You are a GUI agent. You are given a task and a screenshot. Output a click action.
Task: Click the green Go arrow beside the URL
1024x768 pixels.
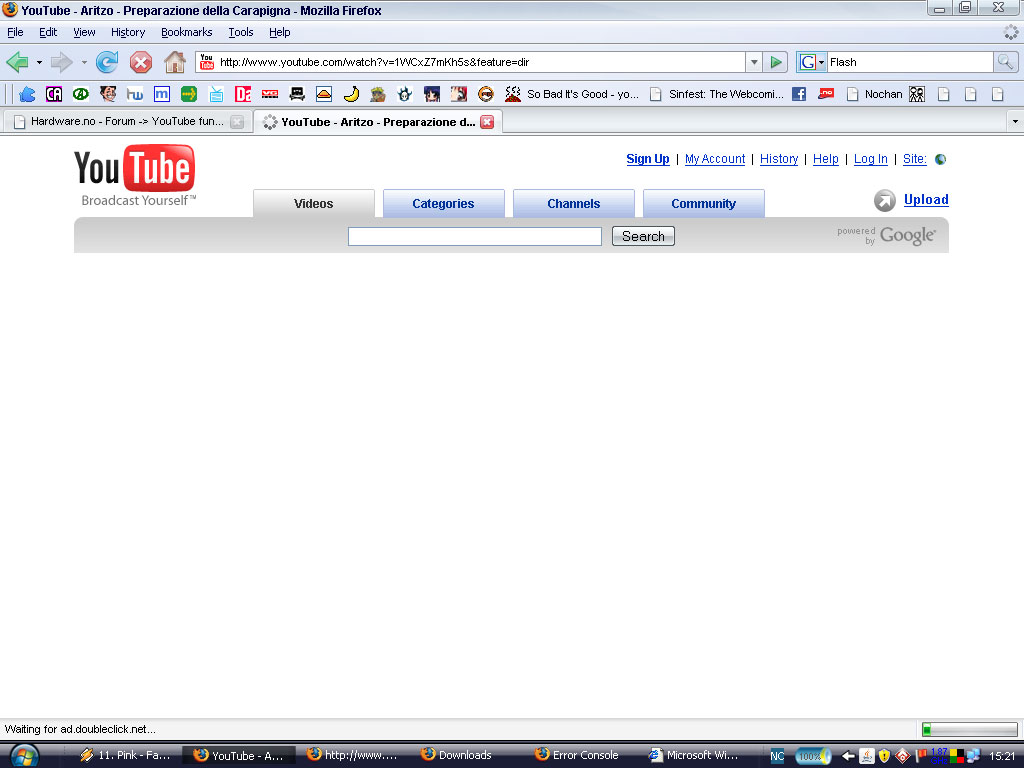click(x=775, y=62)
